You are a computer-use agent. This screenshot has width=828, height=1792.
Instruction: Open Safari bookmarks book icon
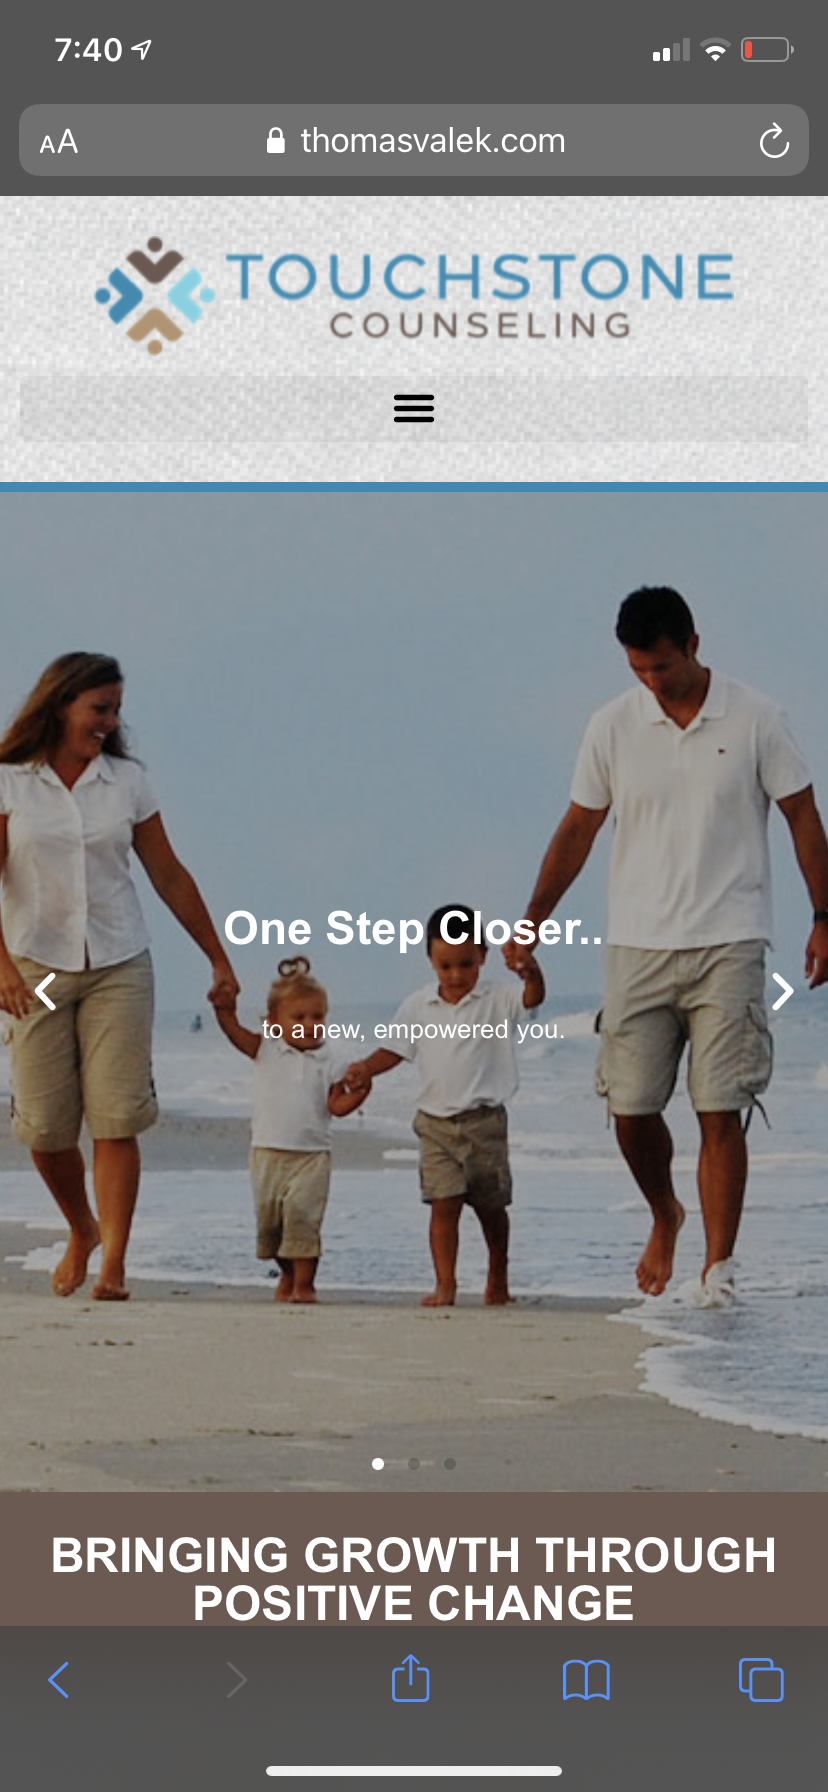pos(586,1680)
